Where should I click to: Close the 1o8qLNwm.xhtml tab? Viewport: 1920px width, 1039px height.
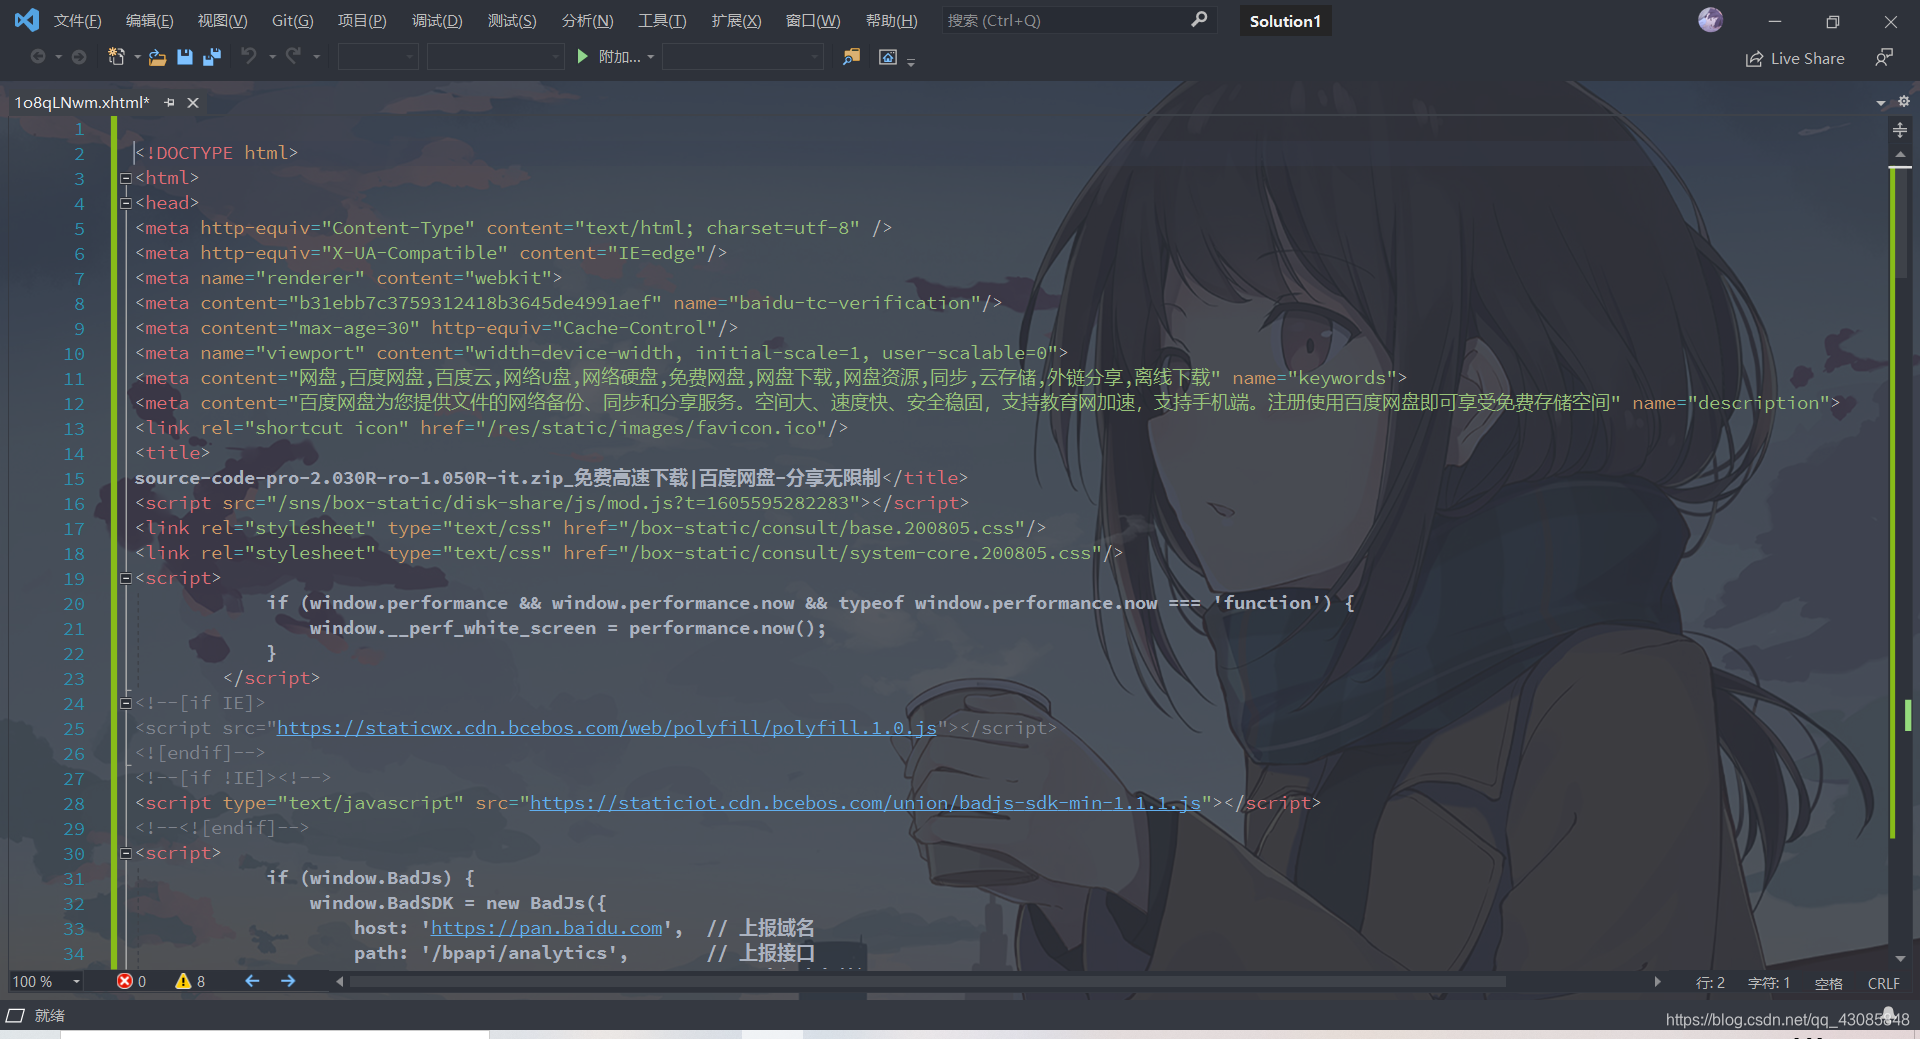click(193, 103)
